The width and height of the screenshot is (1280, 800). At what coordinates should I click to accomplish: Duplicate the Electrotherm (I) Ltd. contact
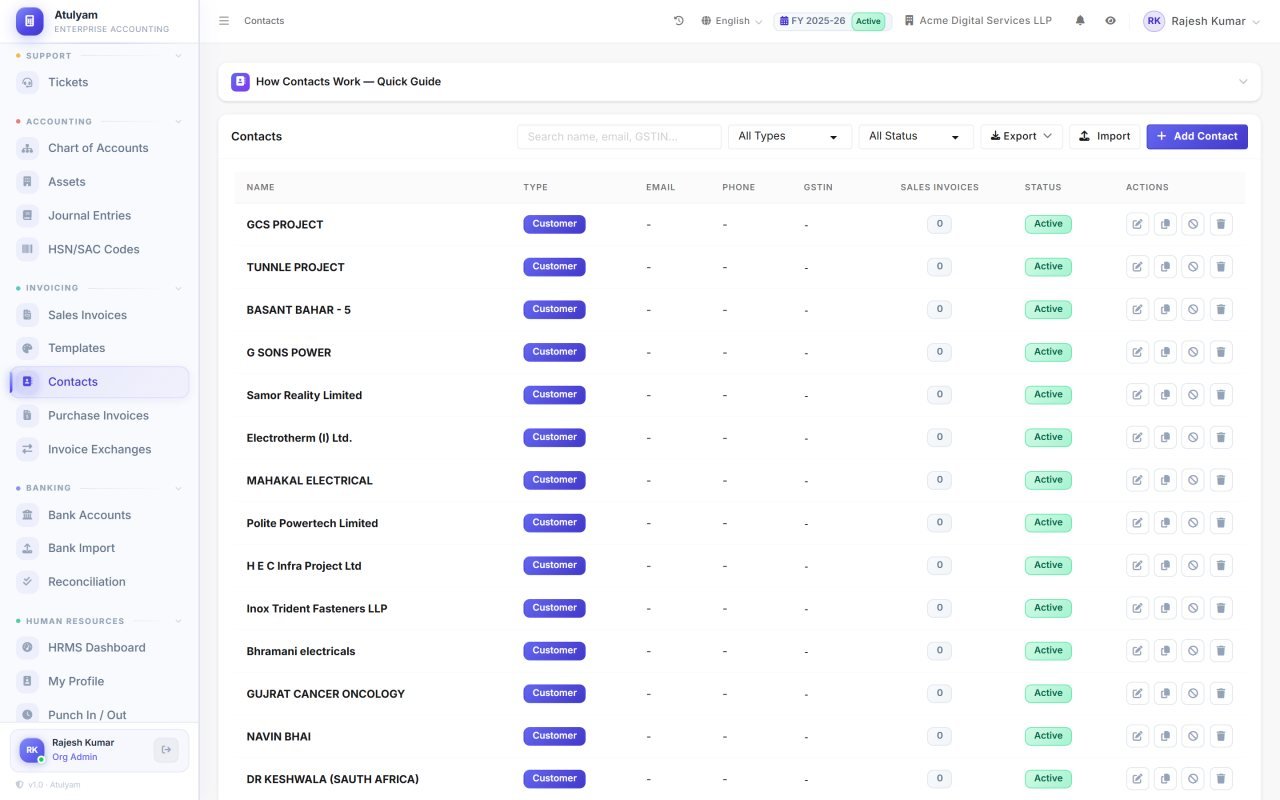(x=1165, y=437)
